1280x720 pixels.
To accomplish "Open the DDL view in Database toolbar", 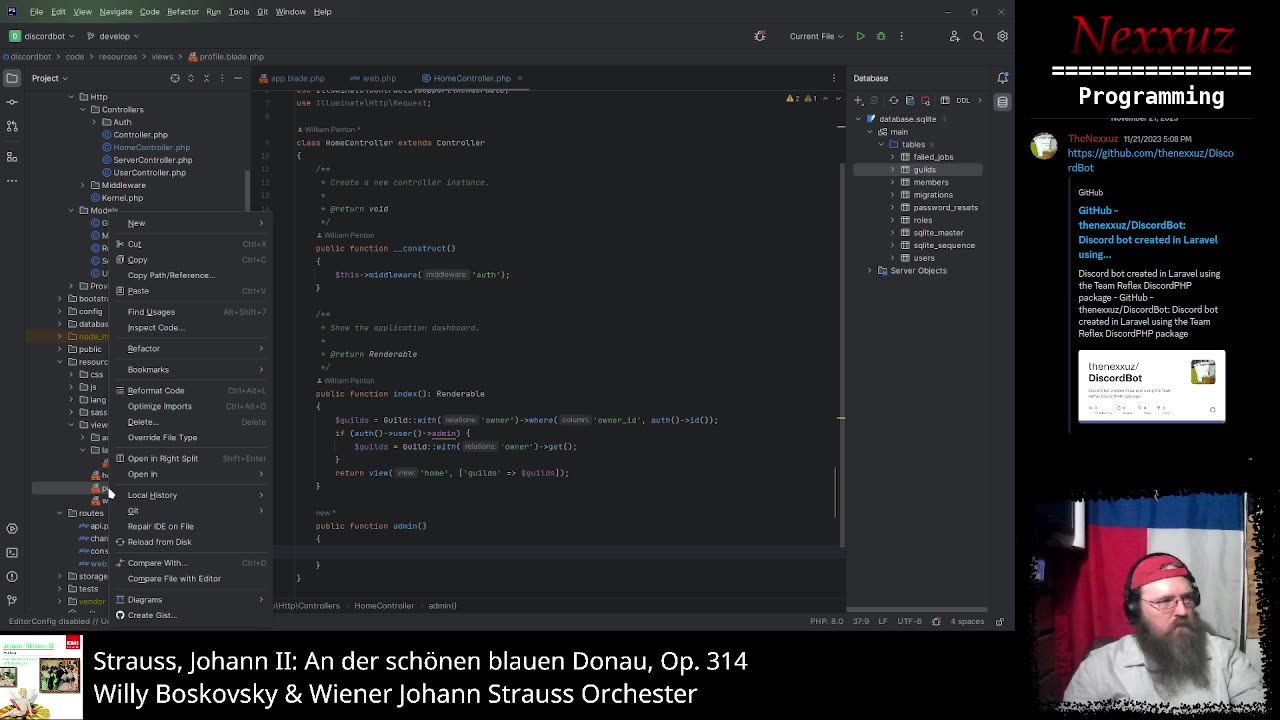I will (x=962, y=100).
